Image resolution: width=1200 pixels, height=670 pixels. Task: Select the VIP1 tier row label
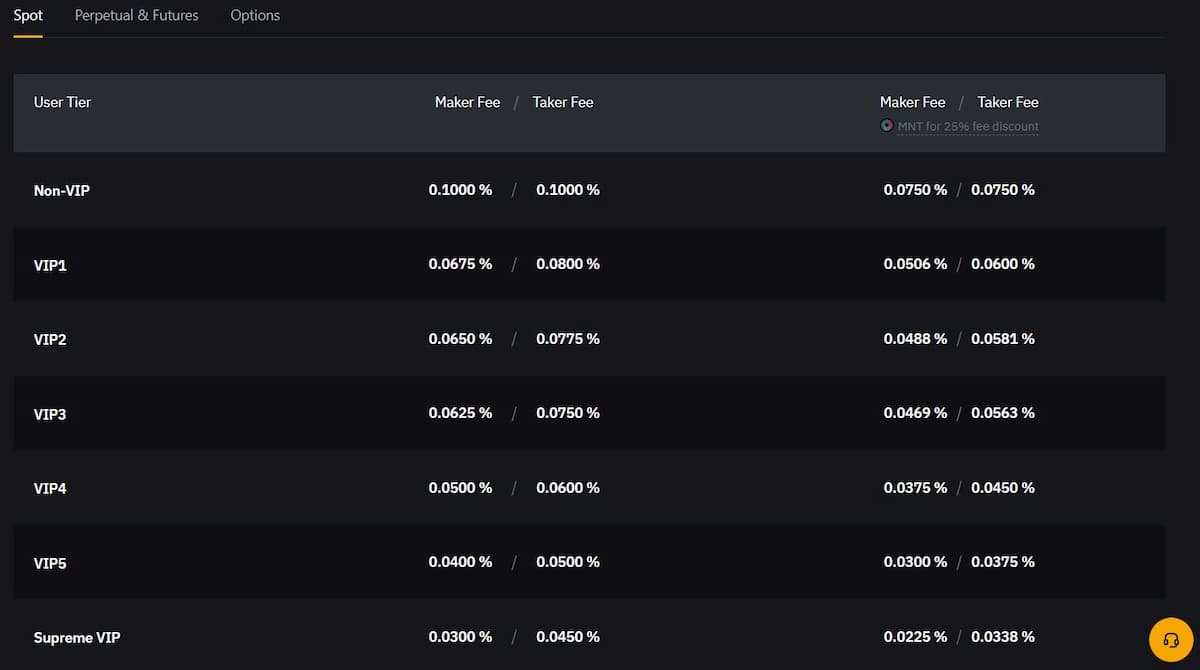(x=50, y=265)
